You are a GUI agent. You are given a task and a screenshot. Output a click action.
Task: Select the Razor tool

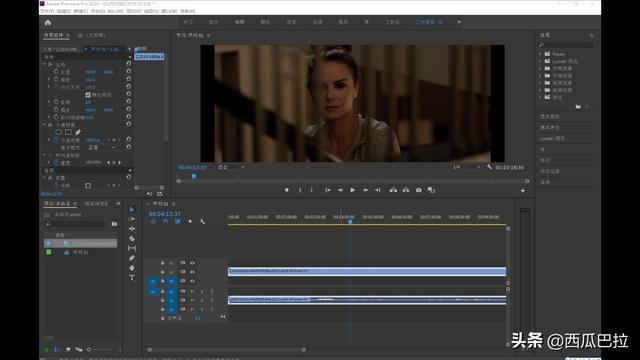coord(132,238)
